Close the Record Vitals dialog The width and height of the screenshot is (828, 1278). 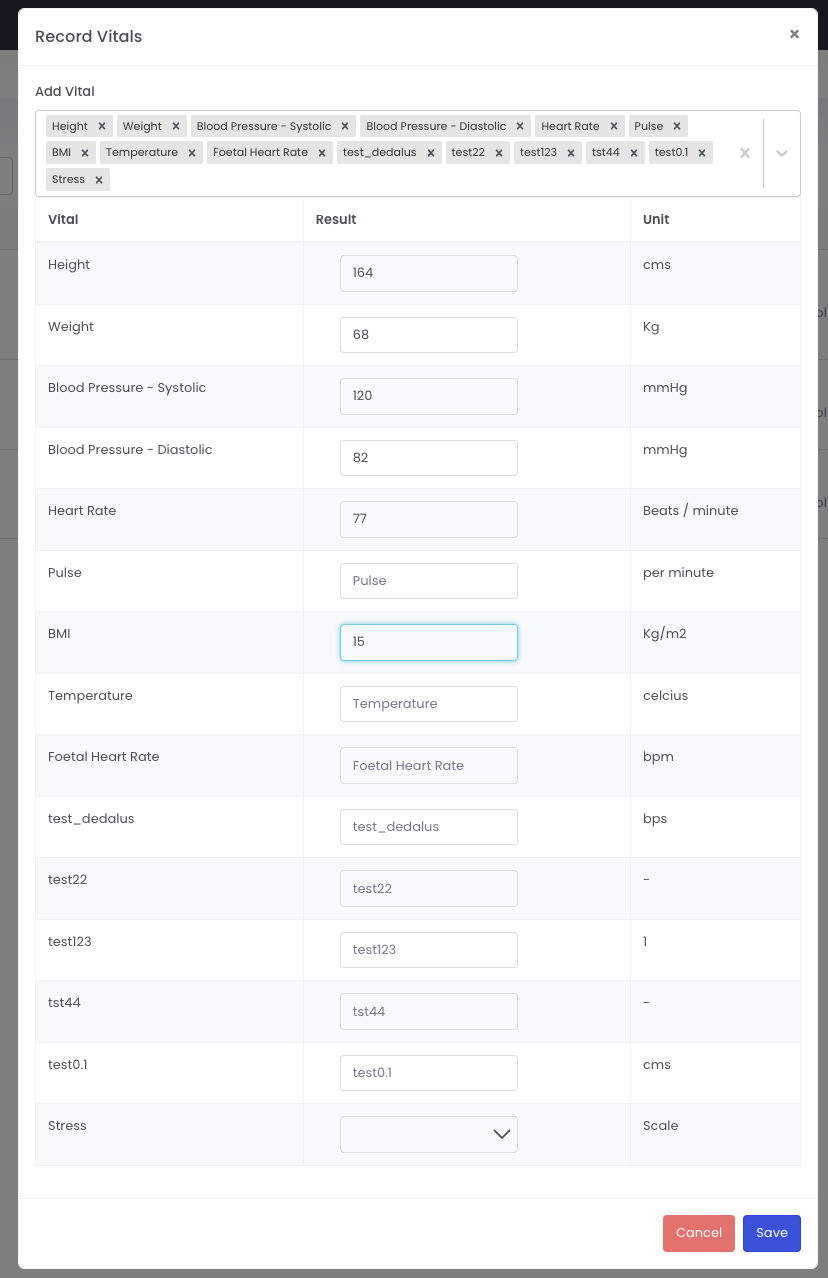tap(794, 34)
